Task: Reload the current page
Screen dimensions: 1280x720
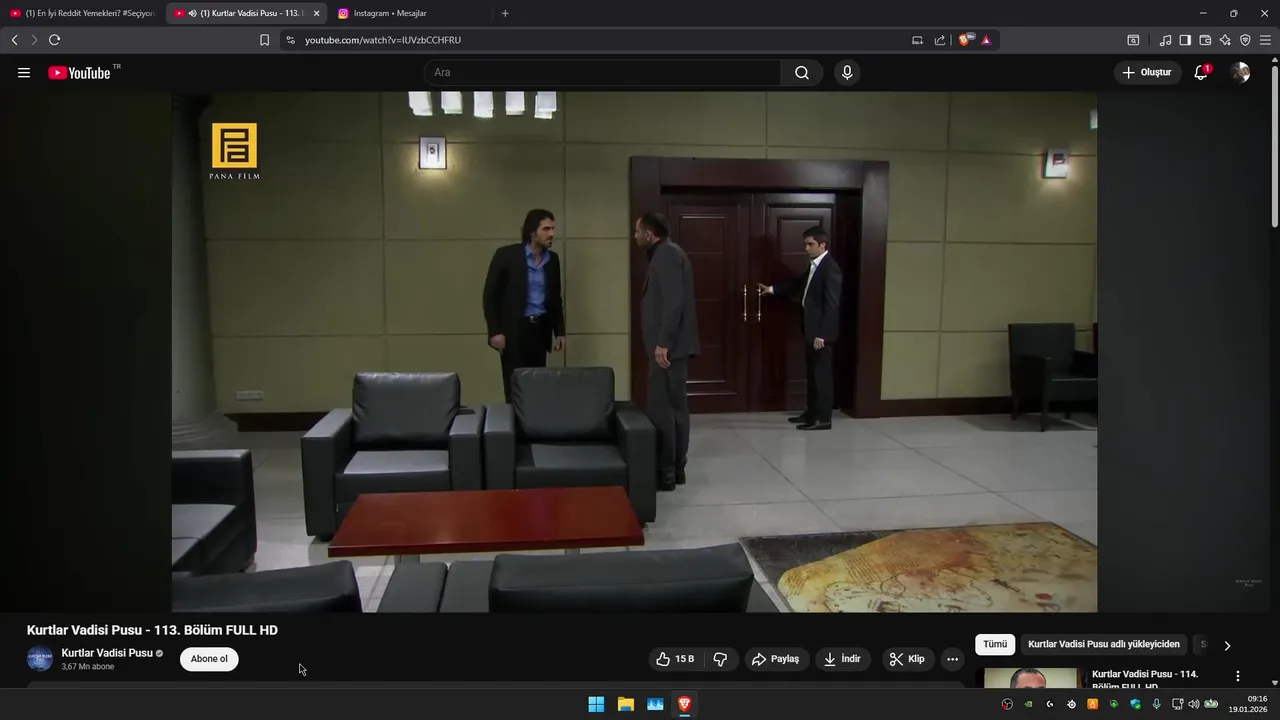Action: point(55,40)
